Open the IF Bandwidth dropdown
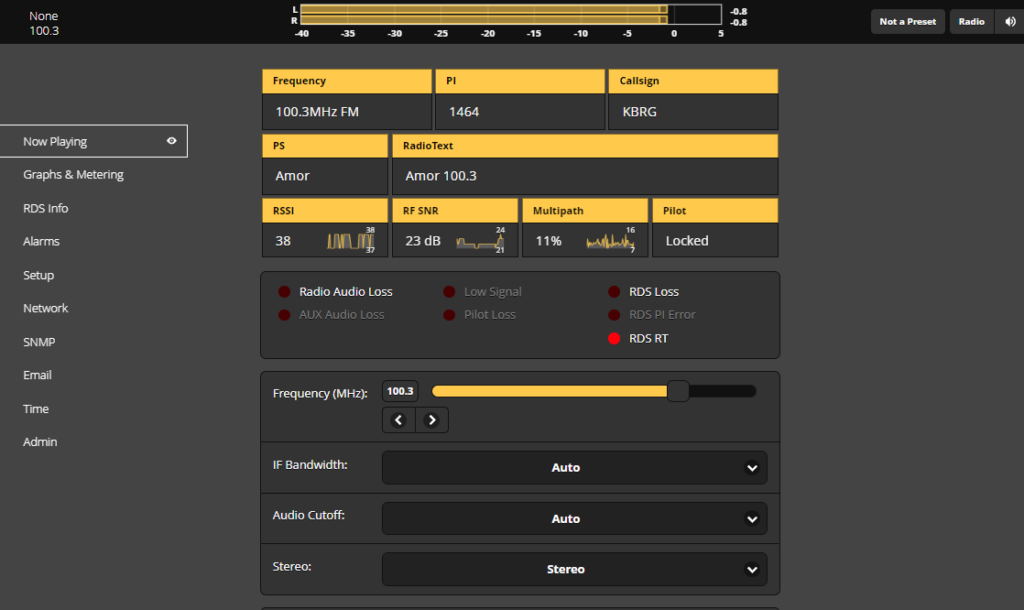This screenshot has width=1024, height=610. pyautogui.click(x=574, y=467)
